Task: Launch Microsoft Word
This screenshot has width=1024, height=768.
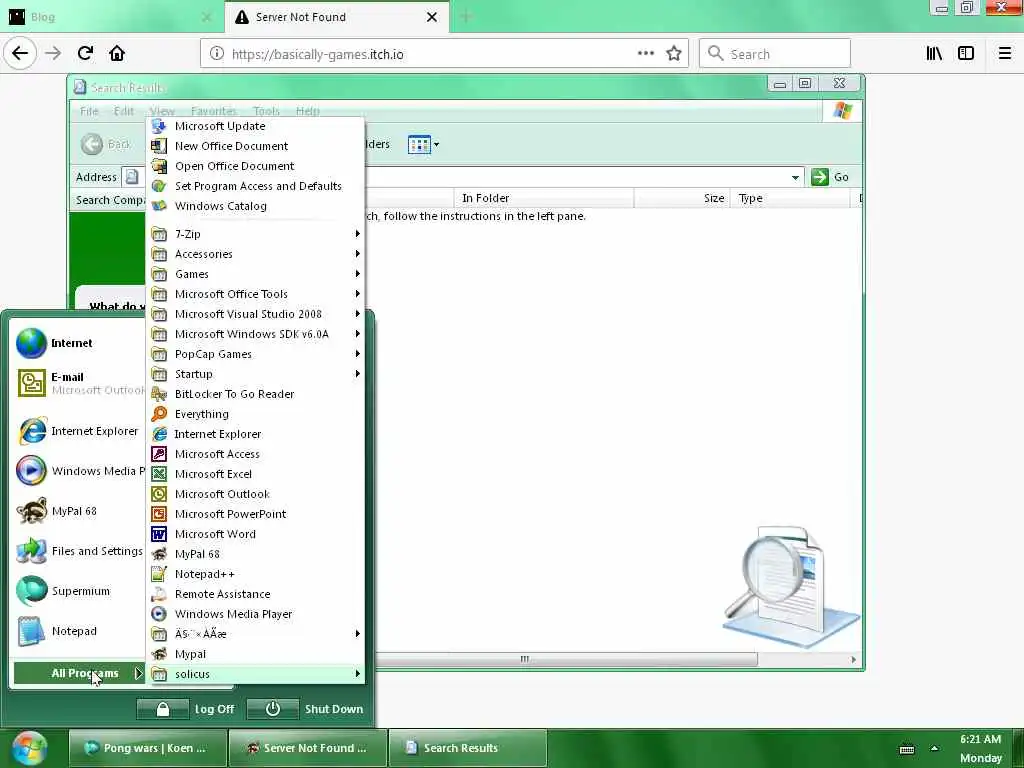Action: tap(255, 534)
